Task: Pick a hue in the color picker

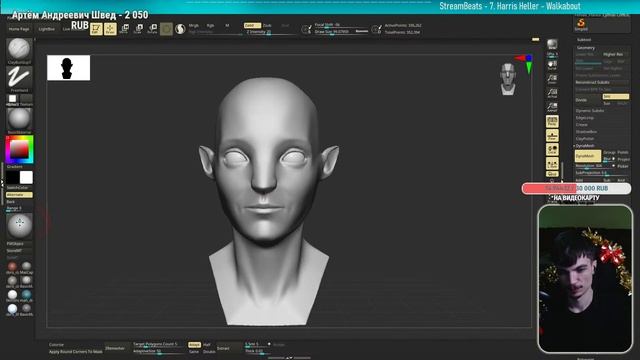Action: pyautogui.click(x=19, y=150)
